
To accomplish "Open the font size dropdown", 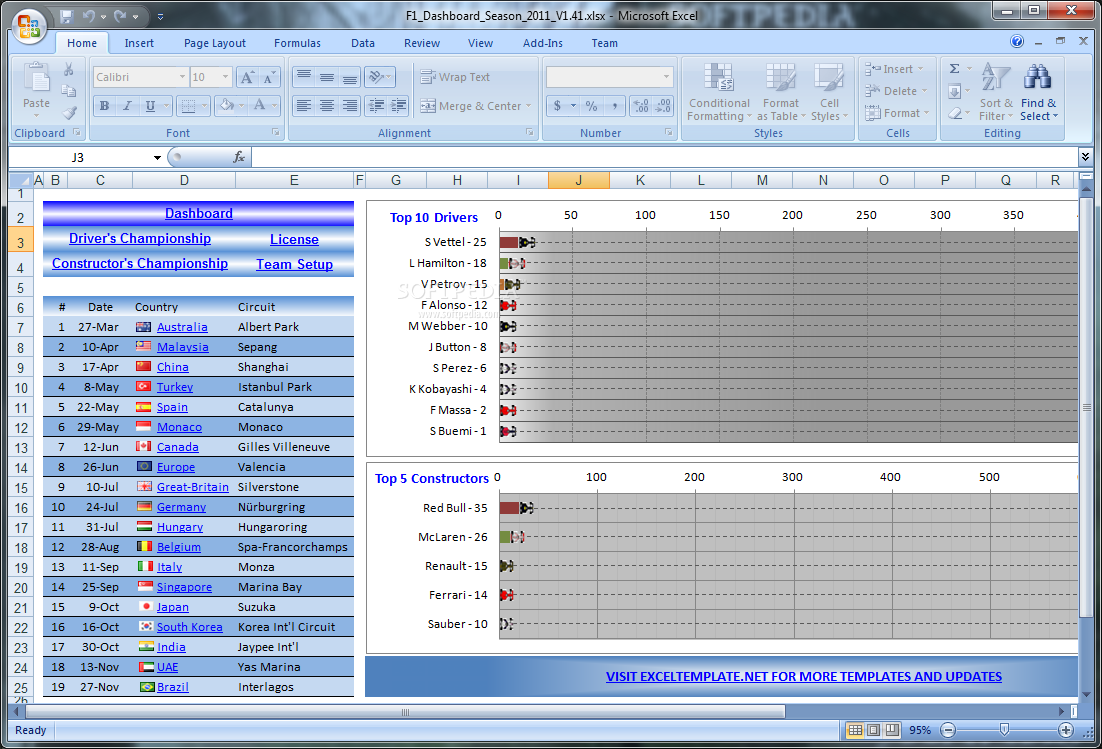I will 226,77.
